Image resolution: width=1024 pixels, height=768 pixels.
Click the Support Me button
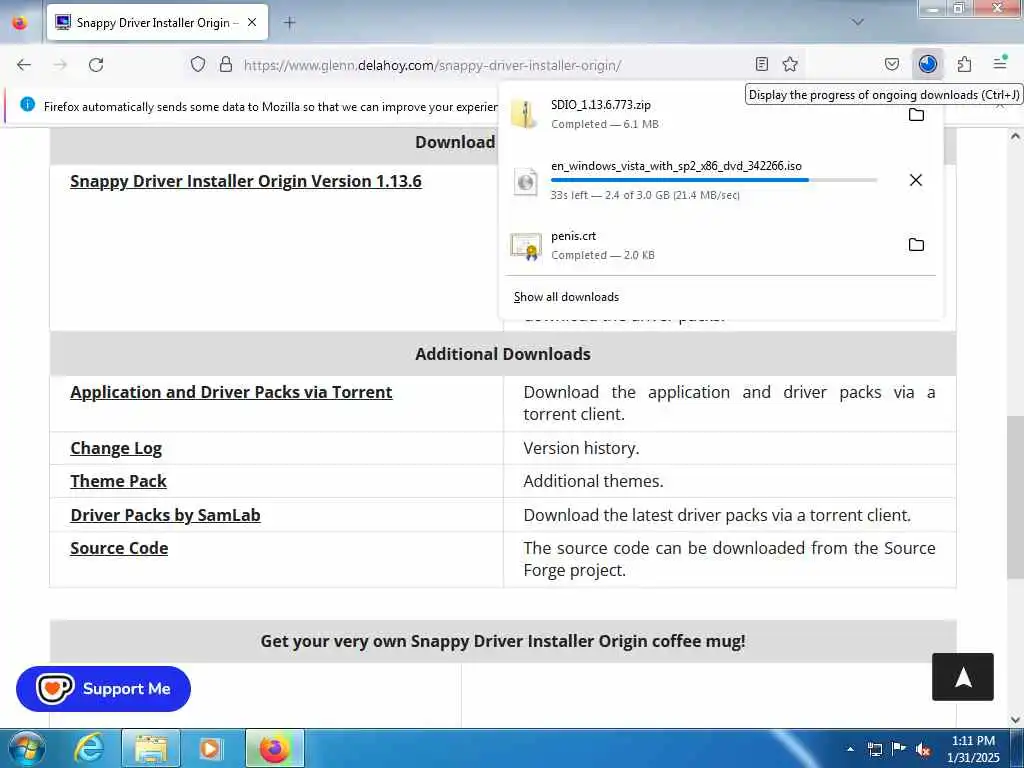pyautogui.click(x=103, y=689)
